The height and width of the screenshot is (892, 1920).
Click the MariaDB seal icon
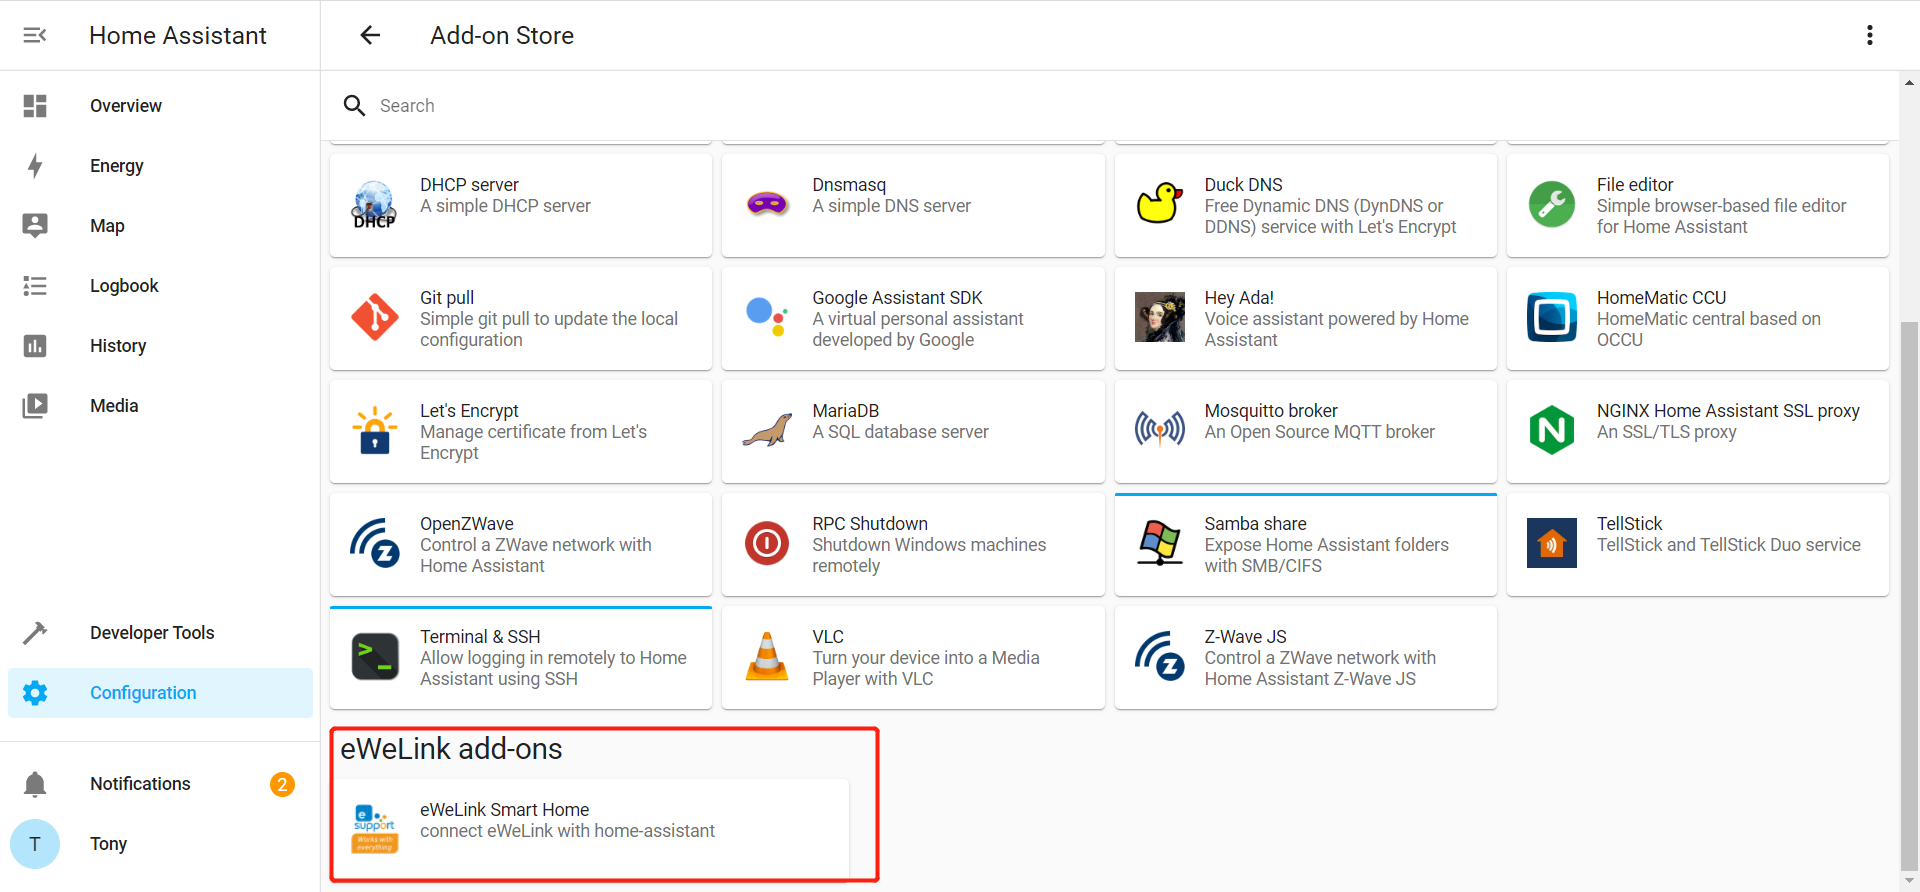[767, 431]
